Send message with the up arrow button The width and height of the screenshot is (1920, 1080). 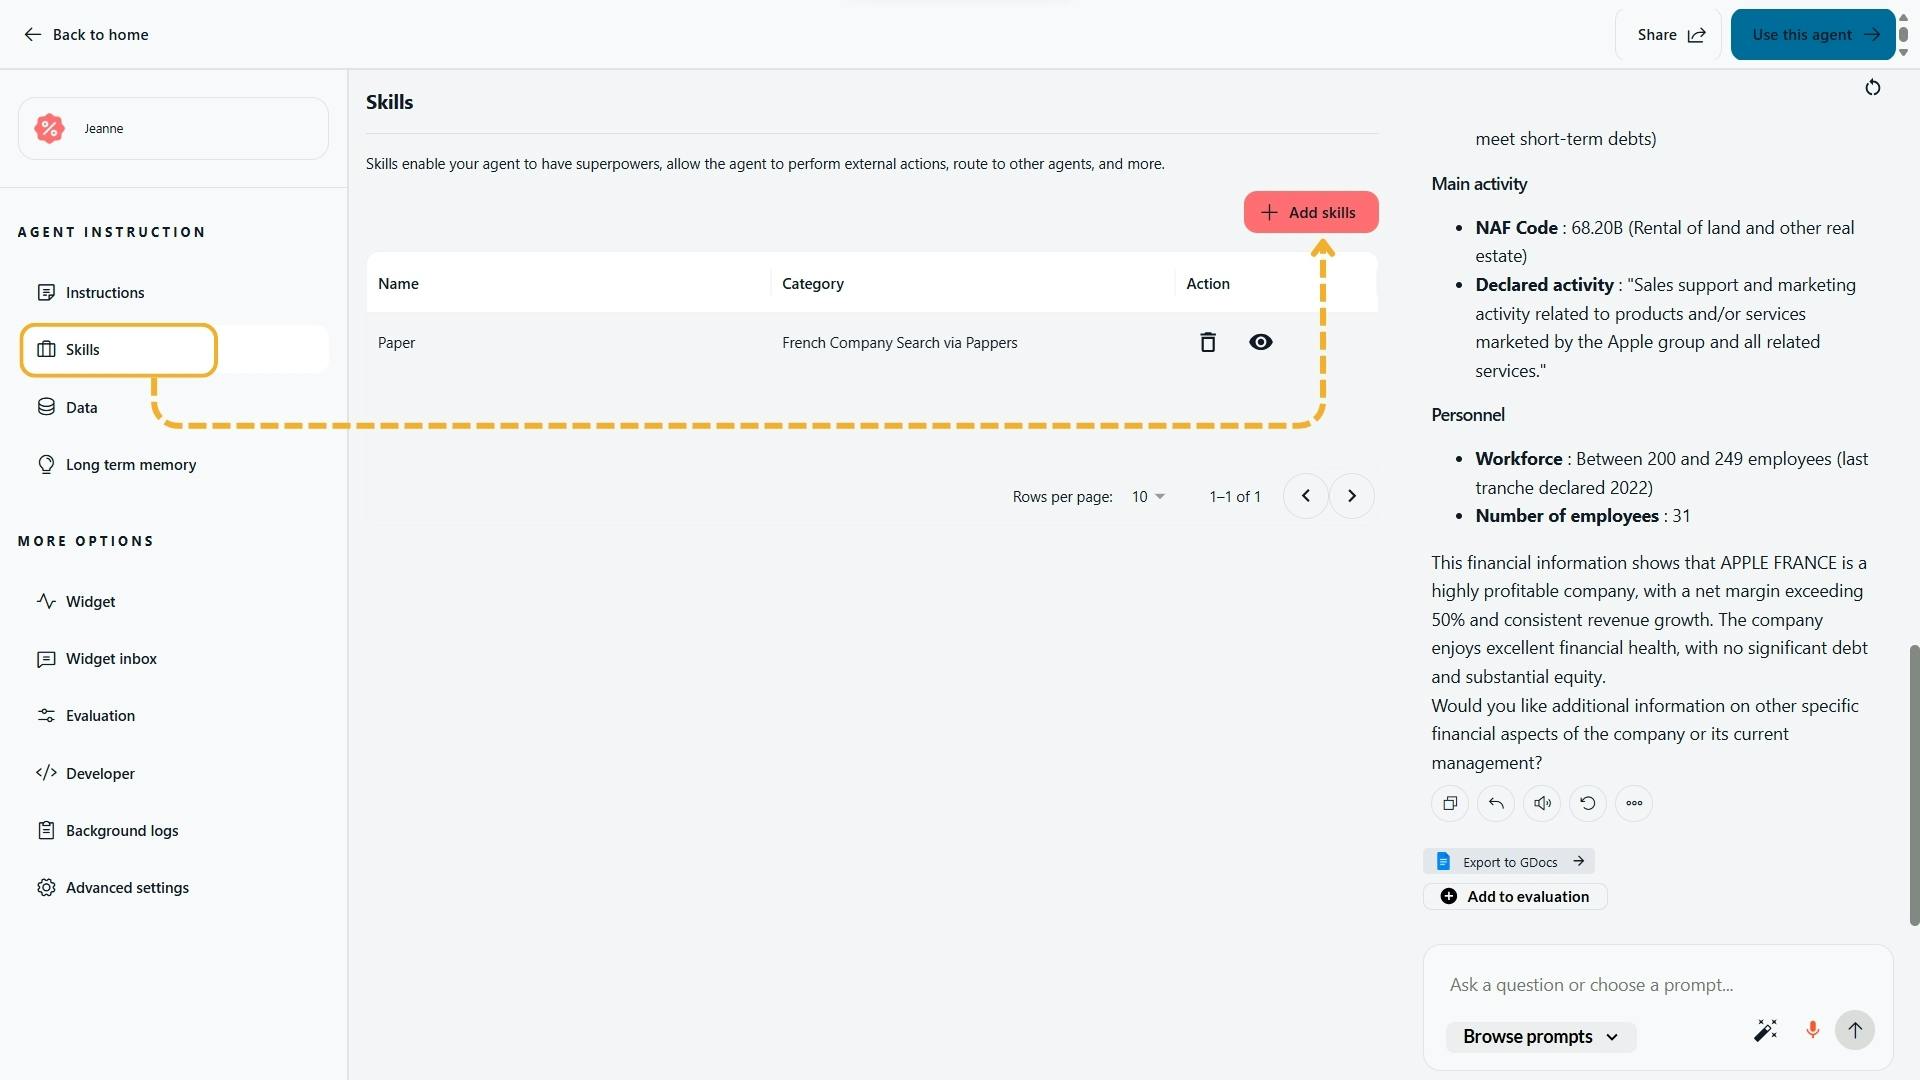[1854, 1030]
